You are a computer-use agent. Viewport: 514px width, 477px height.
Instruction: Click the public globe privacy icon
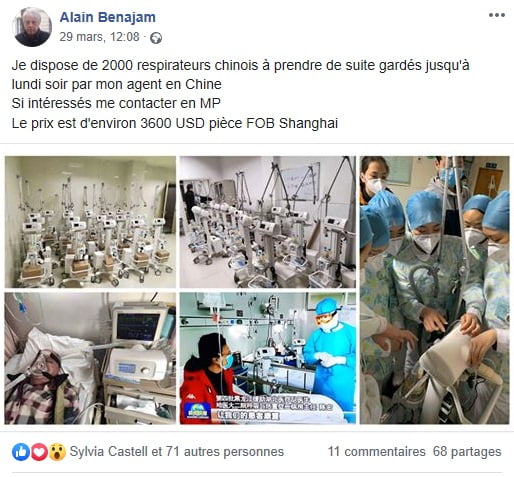click(156, 38)
